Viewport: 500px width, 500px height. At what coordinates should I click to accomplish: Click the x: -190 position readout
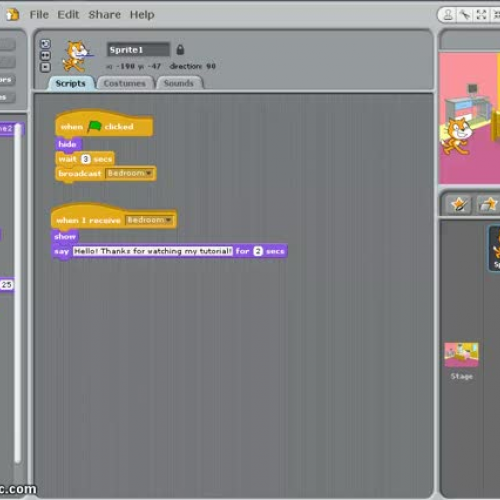click(121, 66)
